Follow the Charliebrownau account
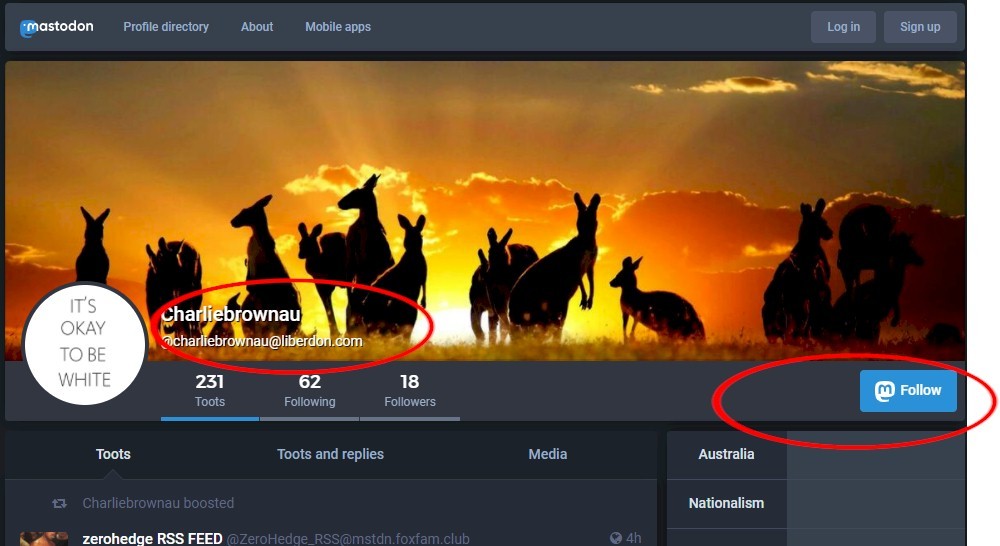Image resolution: width=1000 pixels, height=546 pixels. point(908,391)
